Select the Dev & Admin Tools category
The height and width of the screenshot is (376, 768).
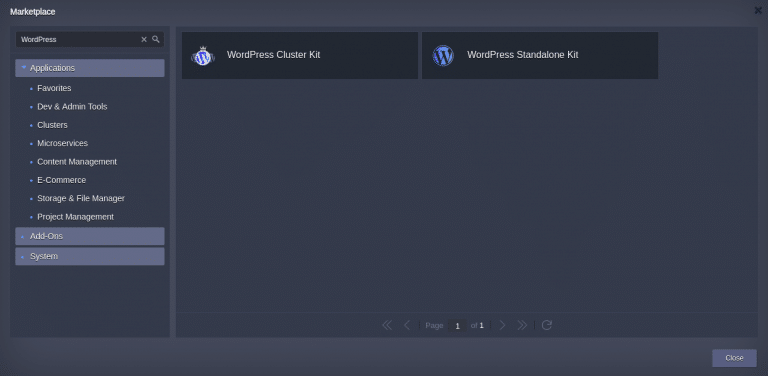(72, 106)
